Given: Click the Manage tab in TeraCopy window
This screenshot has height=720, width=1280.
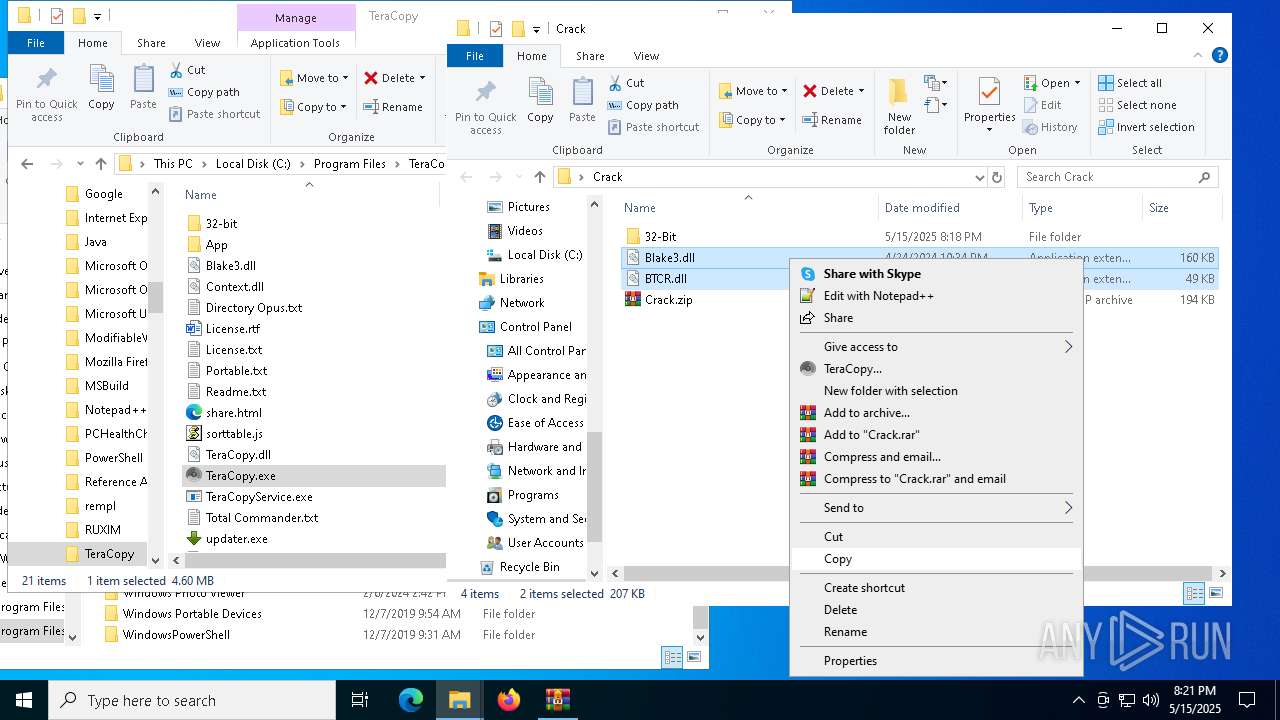Looking at the screenshot, I should point(296,18).
